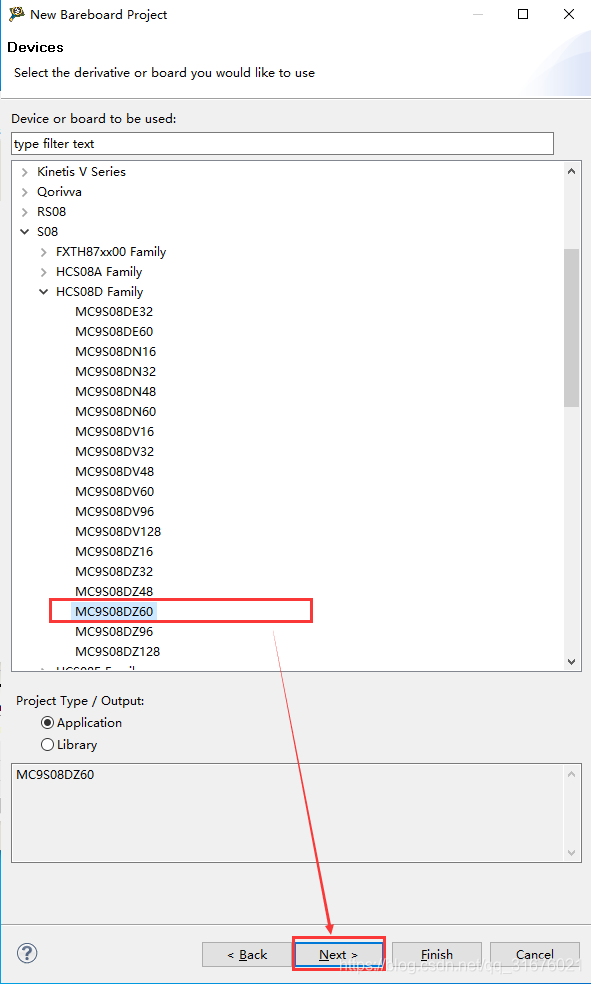Screen dimensions: 591x984
Task: Select MC9S08DN60 device
Action: [x=115, y=412]
